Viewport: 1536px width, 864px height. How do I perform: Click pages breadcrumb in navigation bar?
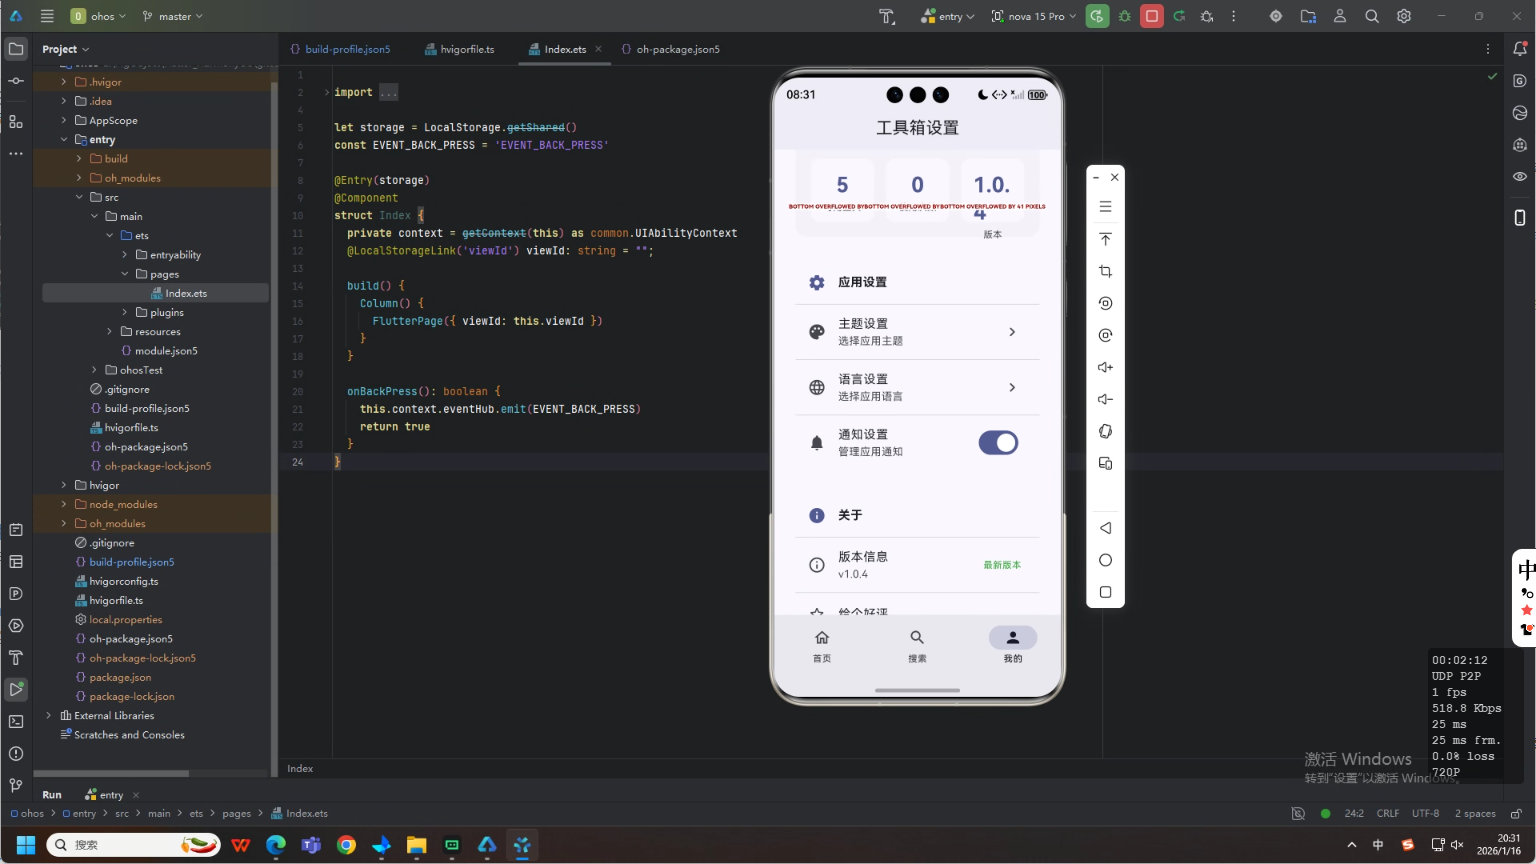click(237, 814)
